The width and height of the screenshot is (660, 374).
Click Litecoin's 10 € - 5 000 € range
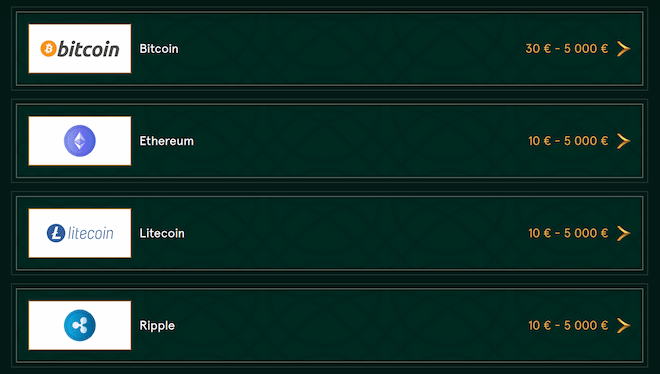click(x=568, y=233)
